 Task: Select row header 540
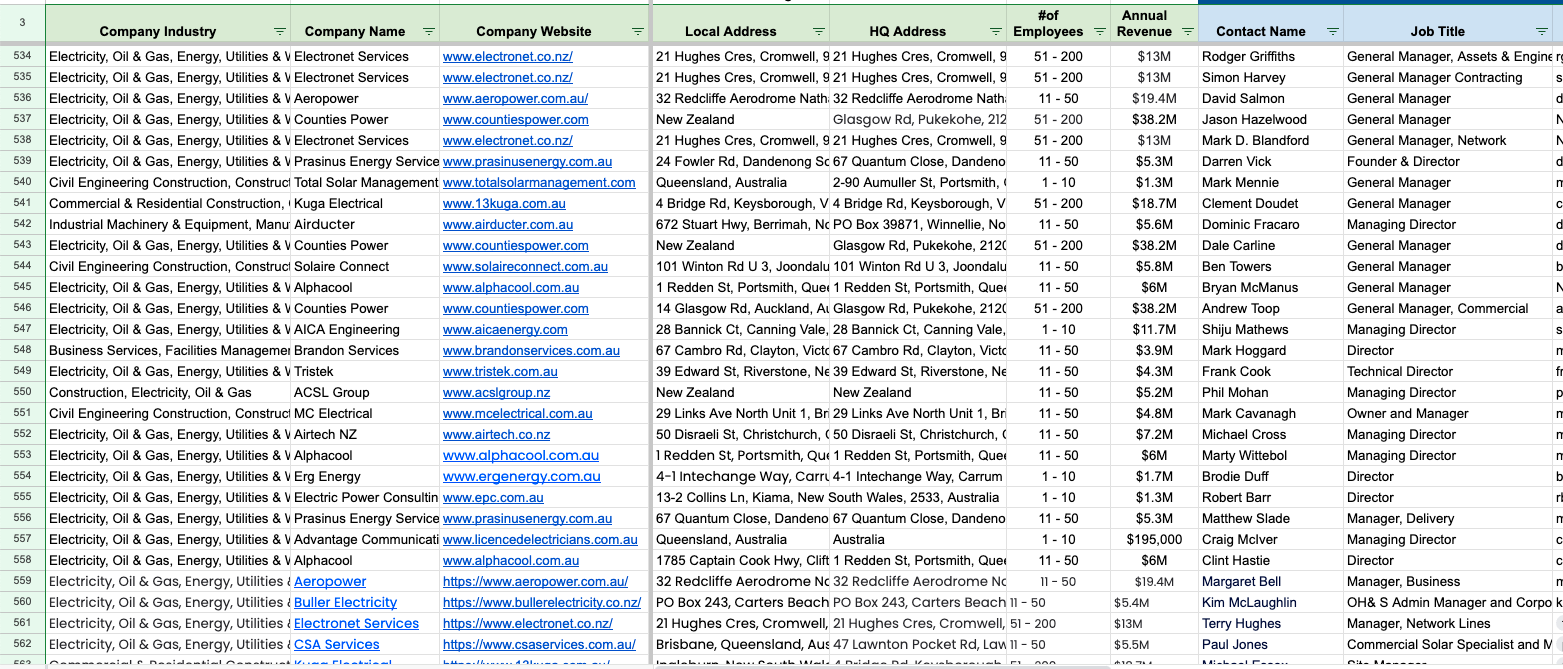22,182
